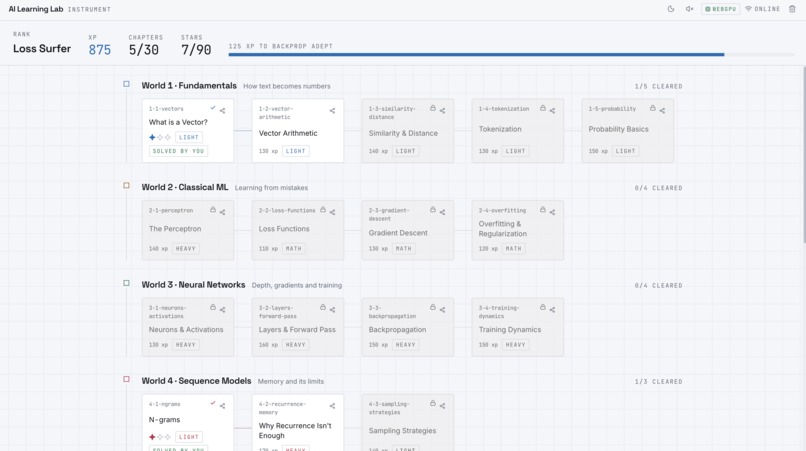
Task: Click lock icon on Layers & Forward Pass
Action: (323, 307)
